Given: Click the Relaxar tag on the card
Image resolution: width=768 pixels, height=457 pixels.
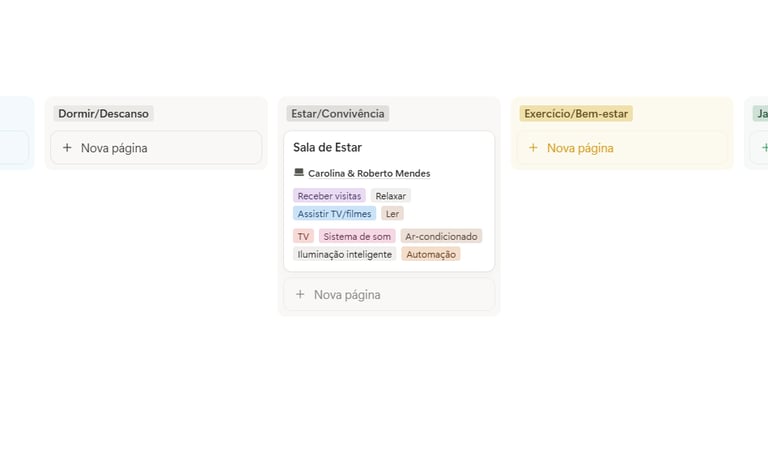Looking at the screenshot, I should coord(391,196).
